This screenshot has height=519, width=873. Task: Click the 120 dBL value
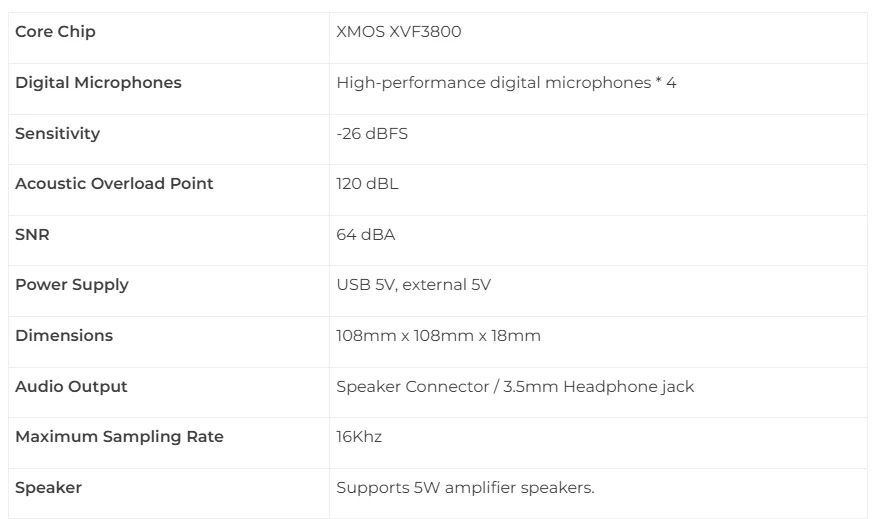click(x=367, y=184)
